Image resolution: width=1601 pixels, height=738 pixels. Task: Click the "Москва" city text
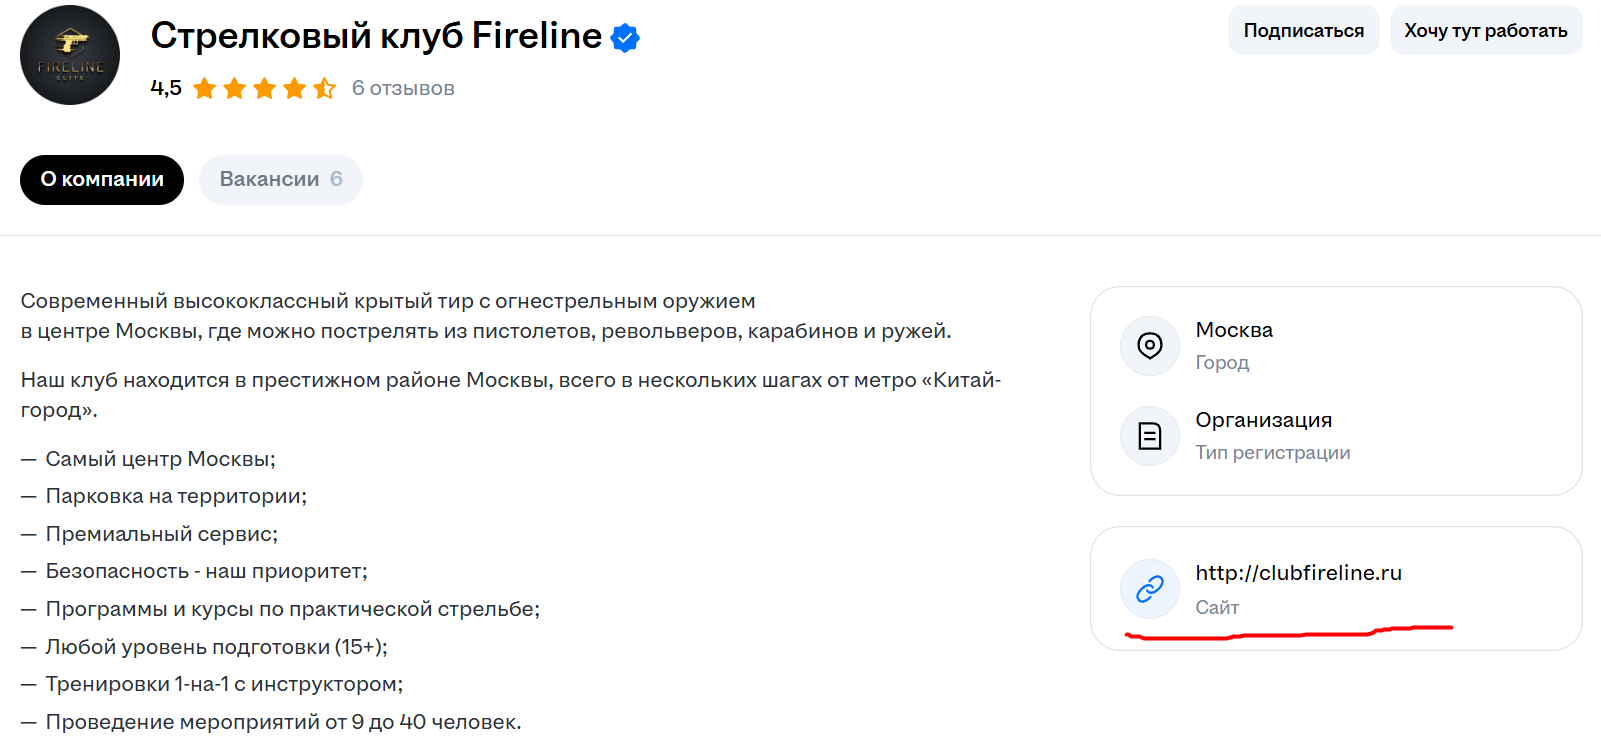(x=1234, y=330)
